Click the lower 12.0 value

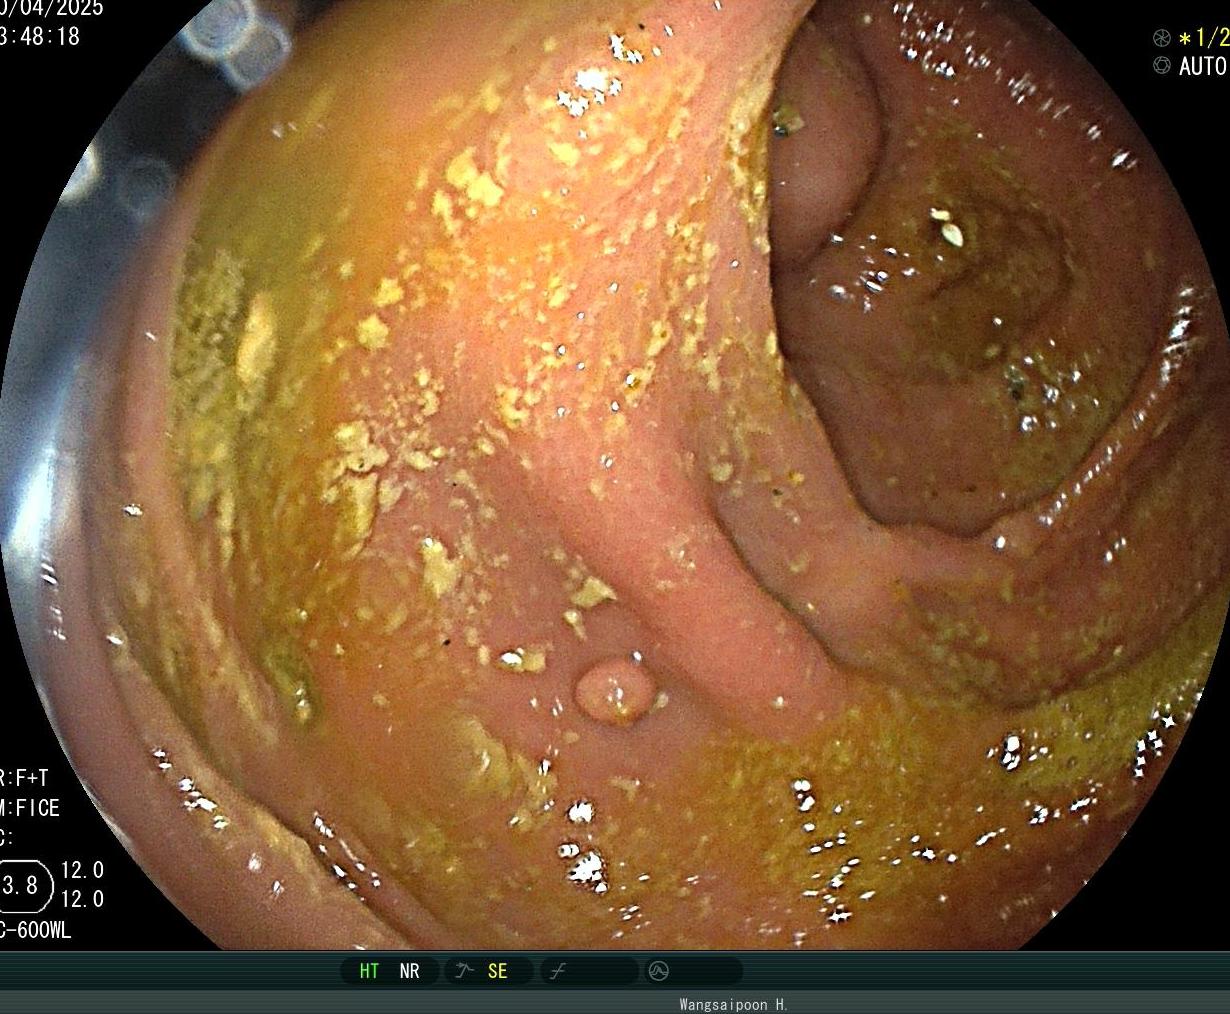tap(82, 899)
